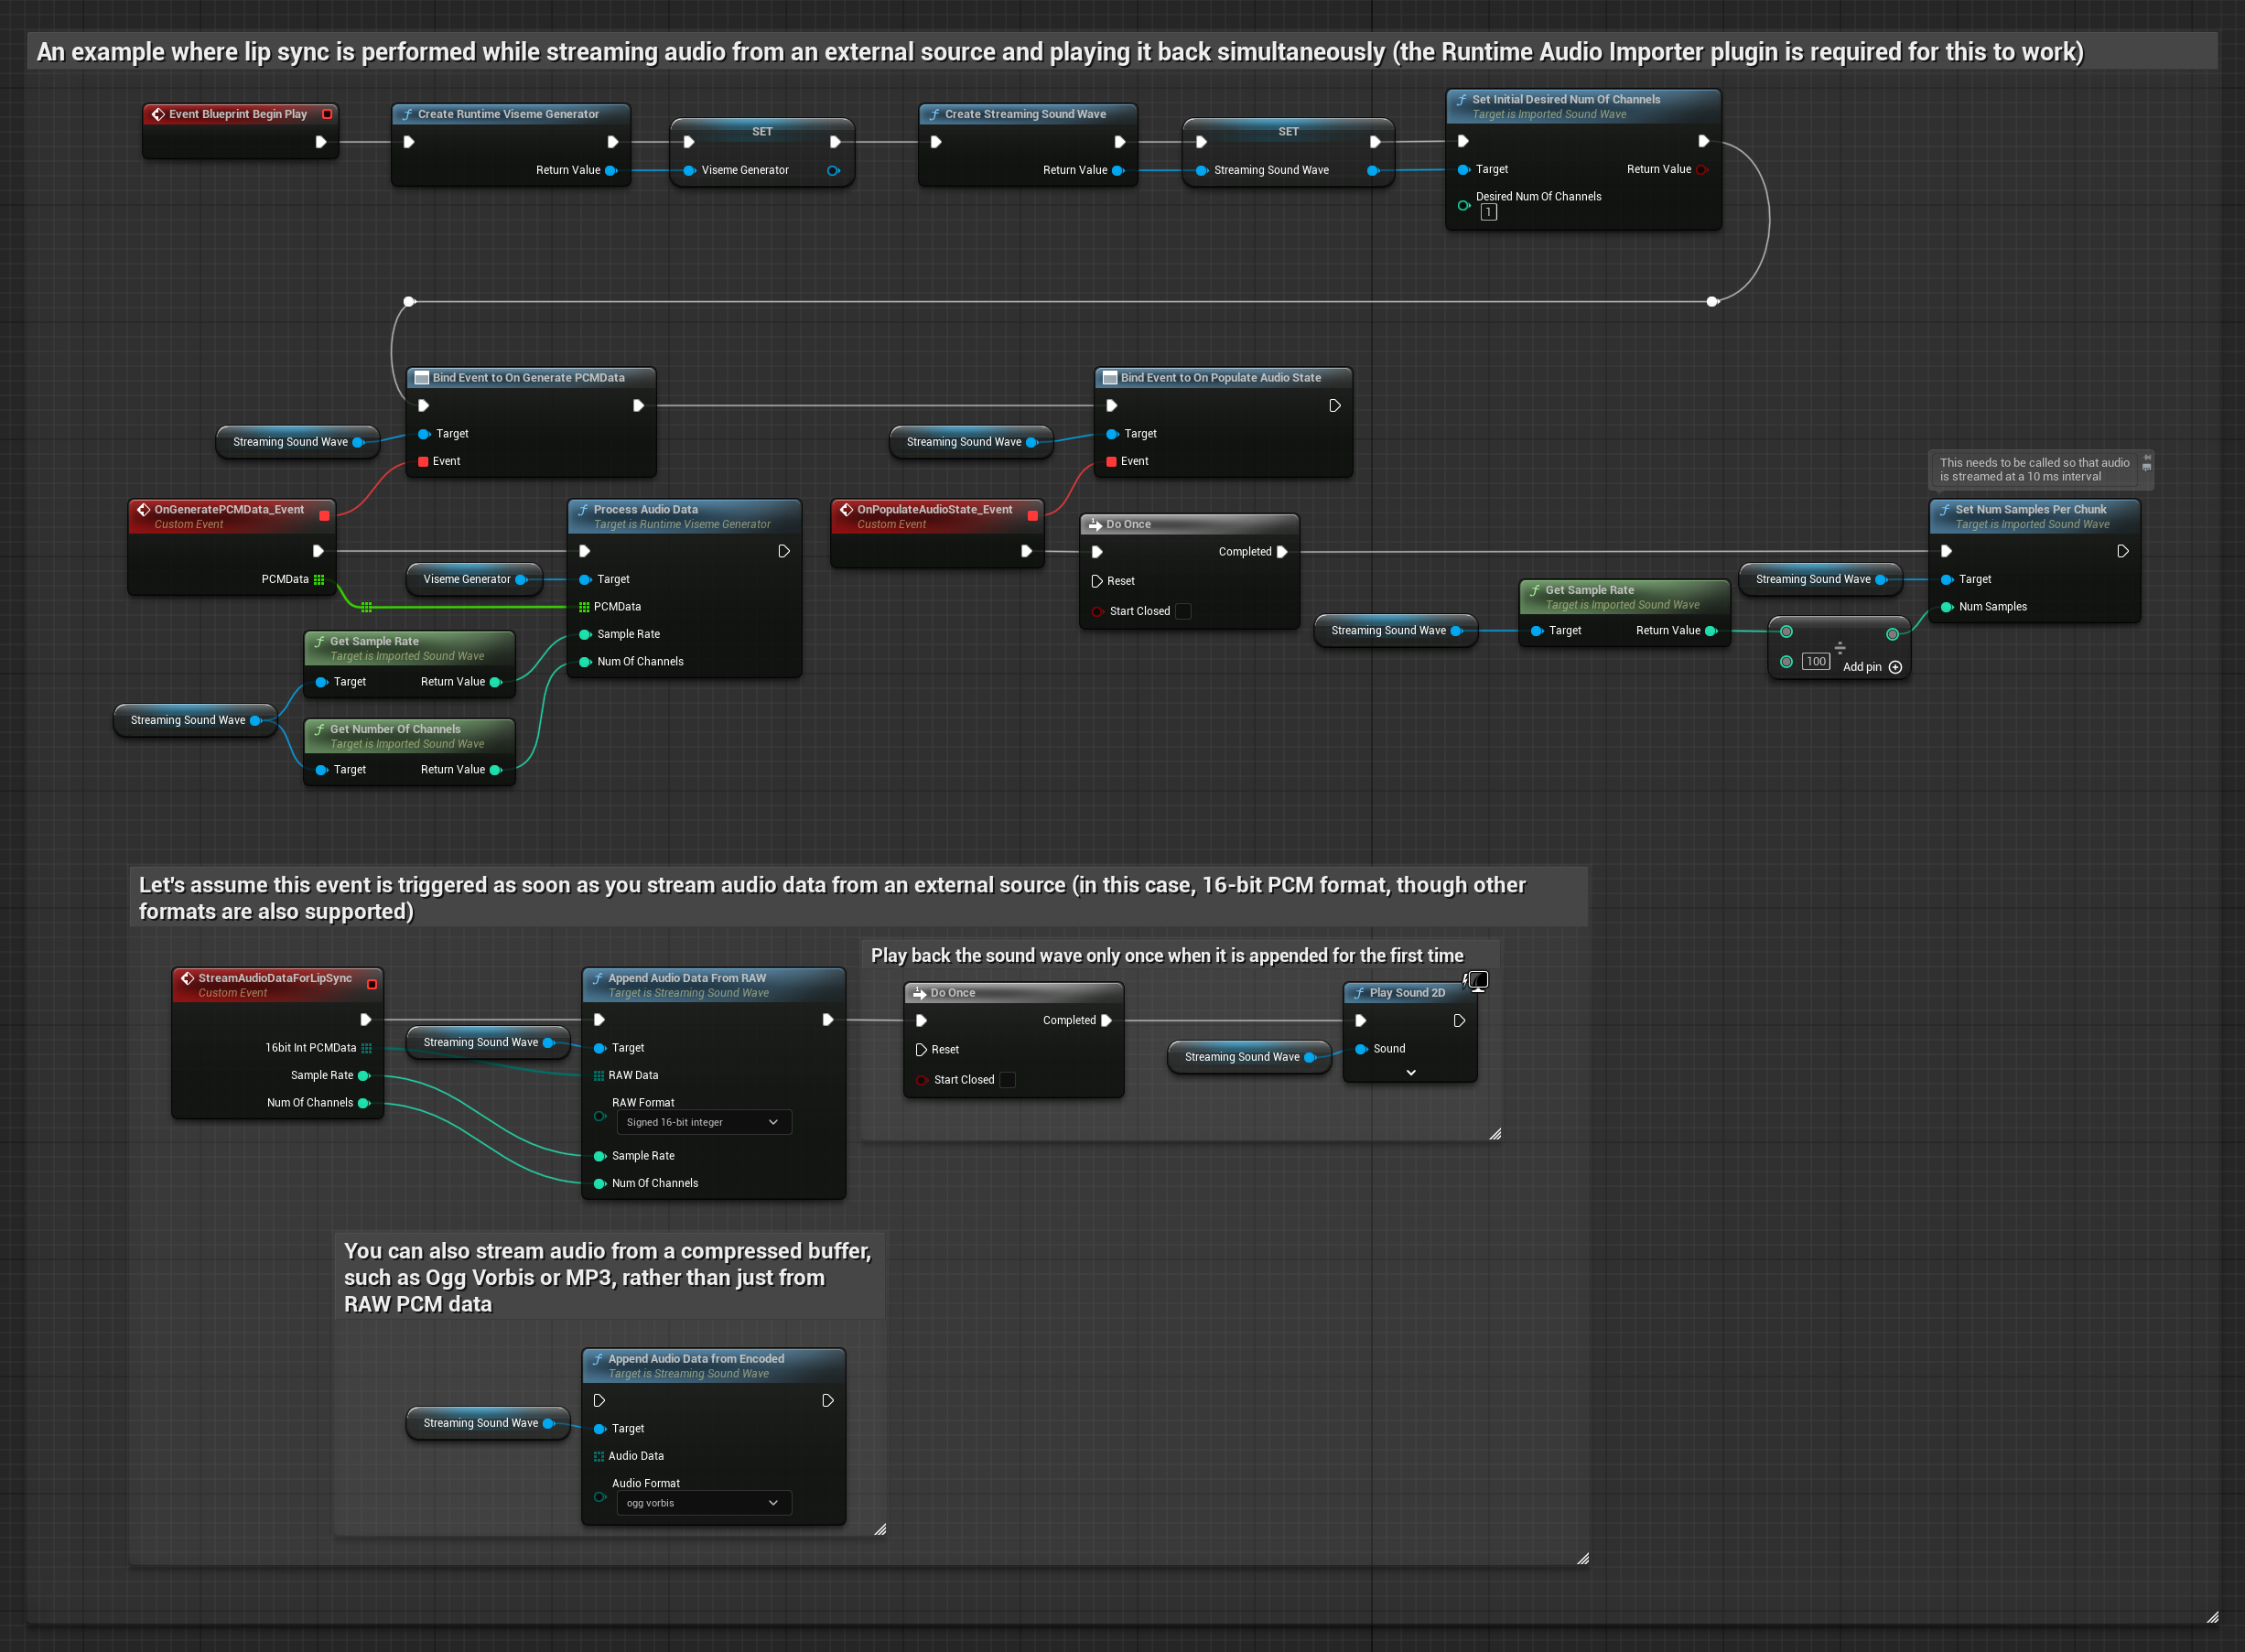2245x1652 pixels.
Task: Toggle Start Closed checkbox under OnPopulateAudioState Do Once
Action: 1183,611
